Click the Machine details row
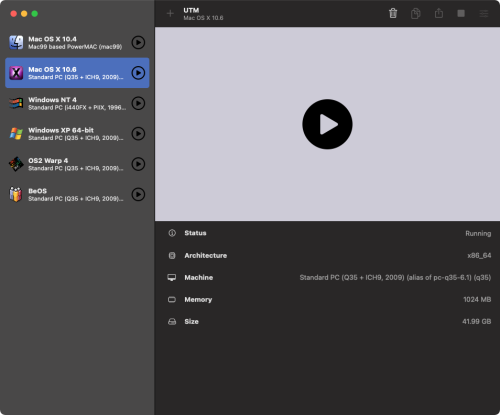 [329, 277]
